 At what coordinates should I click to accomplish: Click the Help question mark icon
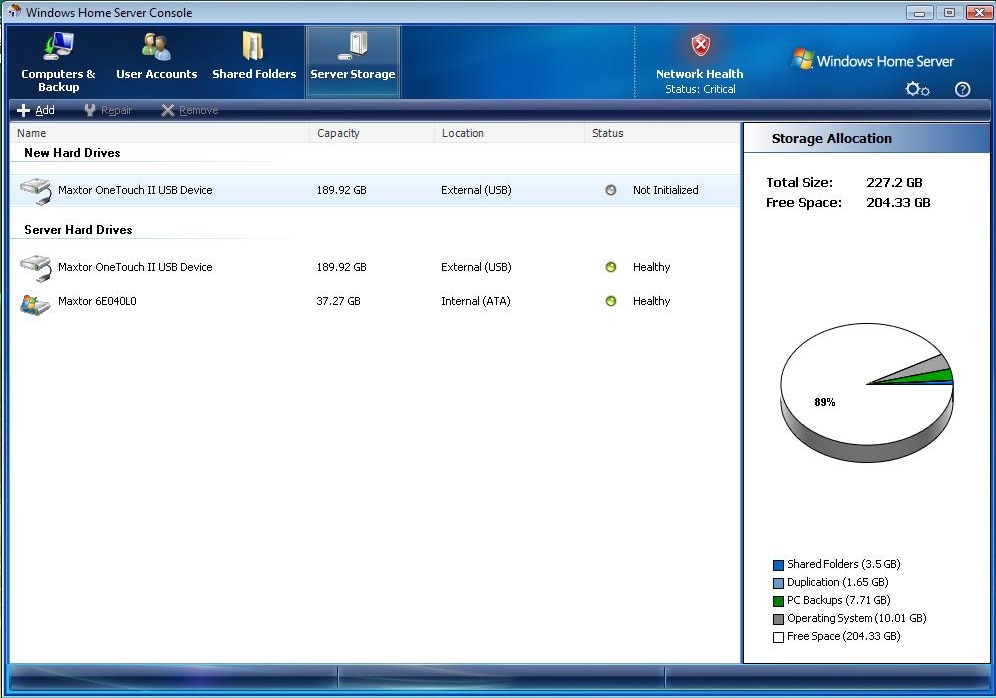coord(962,89)
